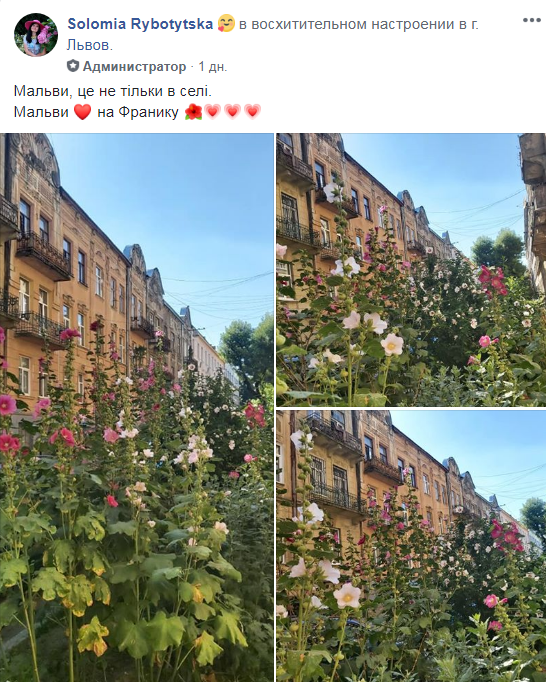Click the heart emoji right after the hibiscus

point(212,112)
